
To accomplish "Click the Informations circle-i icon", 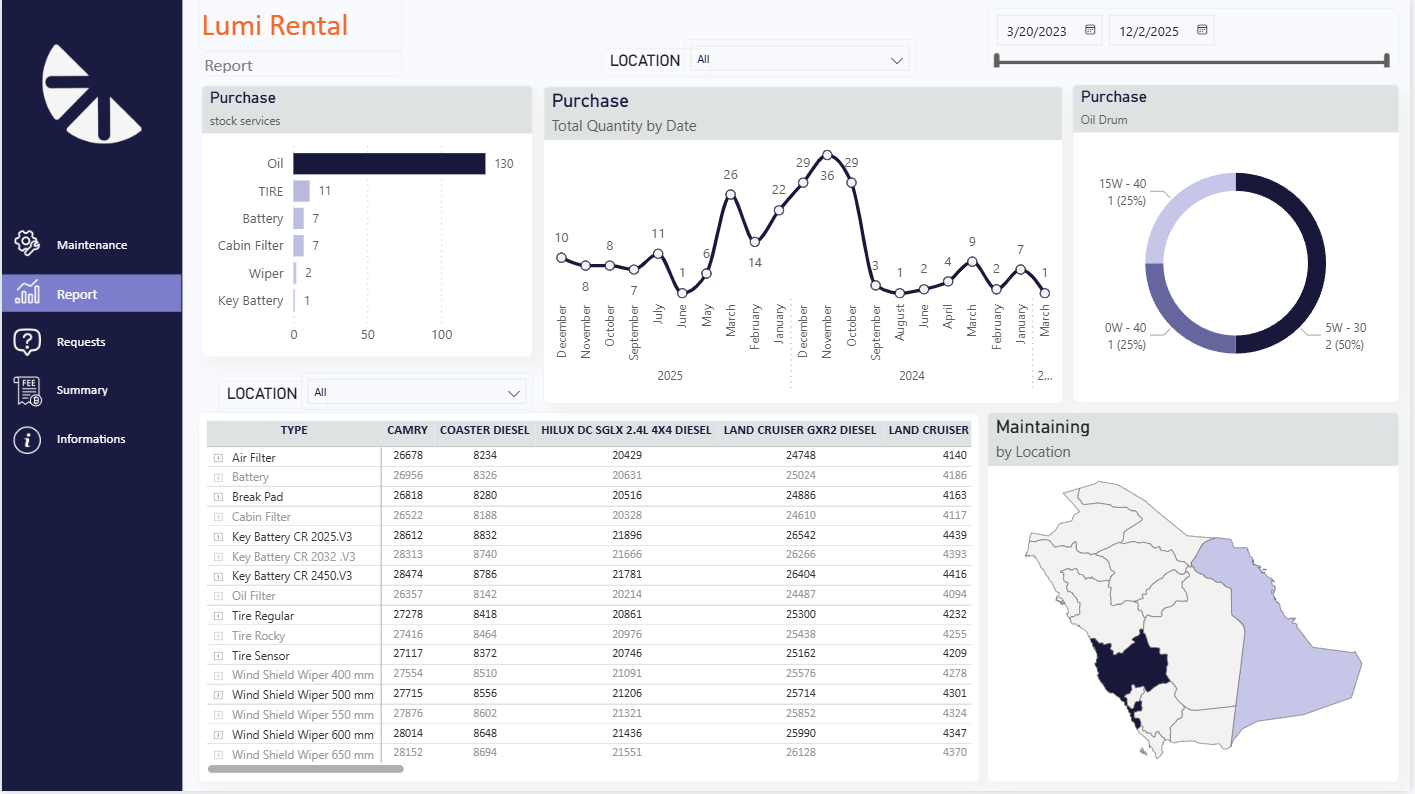I will [x=27, y=439].
